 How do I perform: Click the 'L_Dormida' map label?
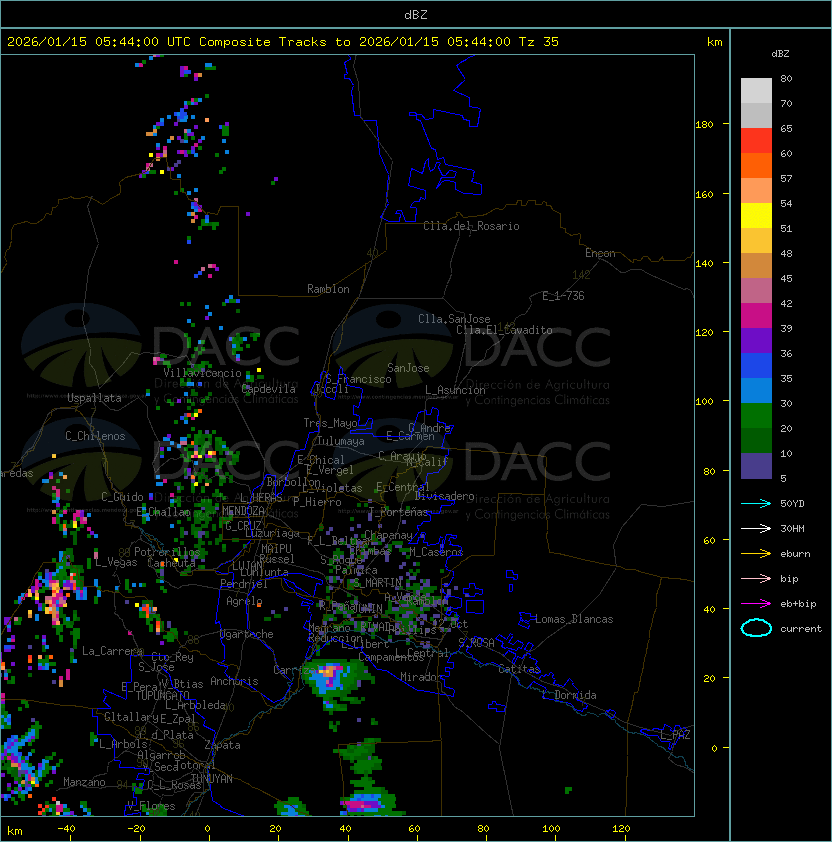(x=569, y=695)
